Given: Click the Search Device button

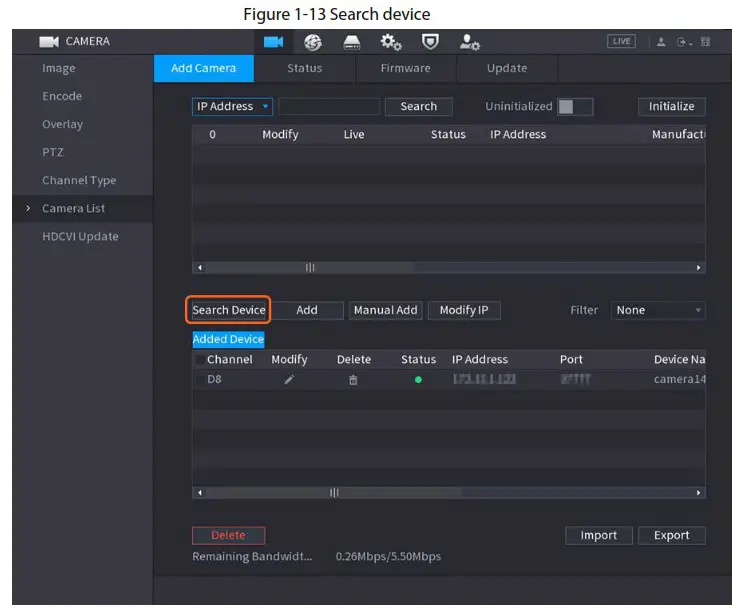Looking at the screenshot, I should point(229,310).
